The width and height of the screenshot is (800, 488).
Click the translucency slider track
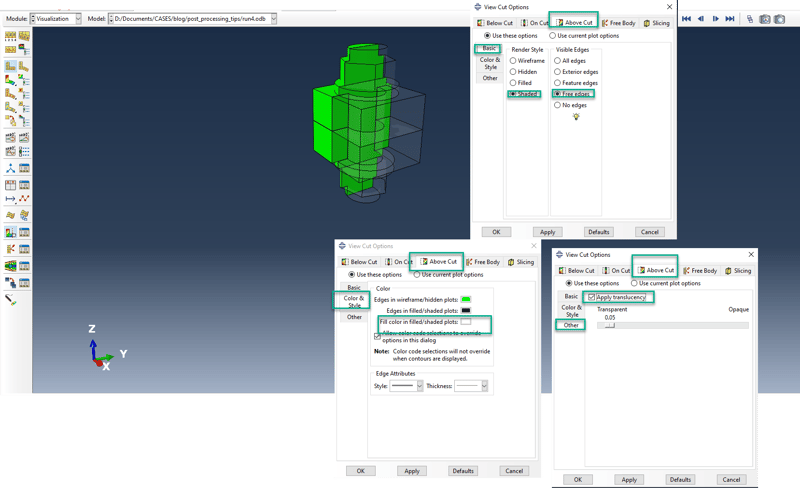click(x=670, y=325)
